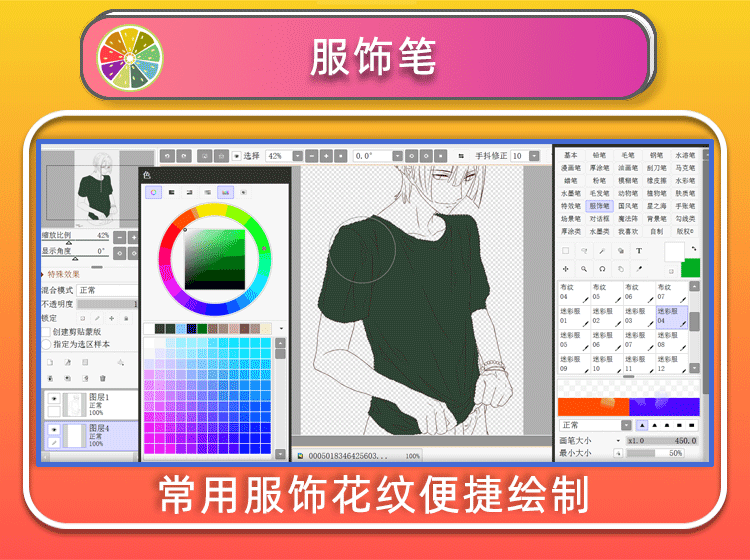
Task: Open the 手抖修正 value dropdown
Action: (x=534, y=156)
